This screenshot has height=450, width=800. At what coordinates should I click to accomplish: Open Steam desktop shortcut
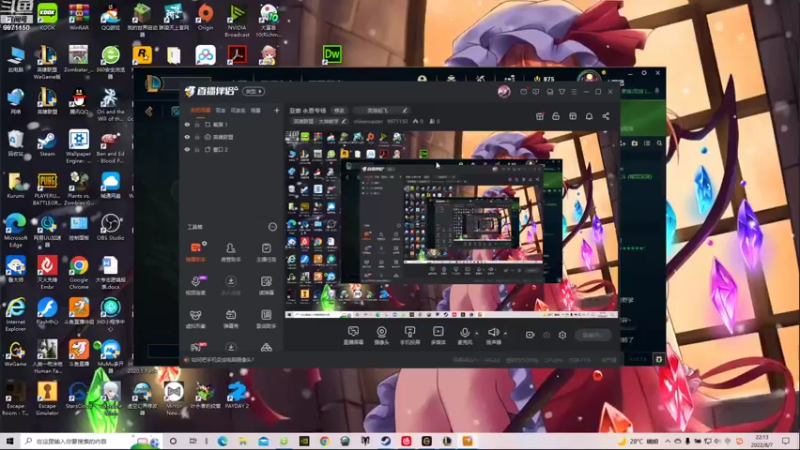[47, 143]
